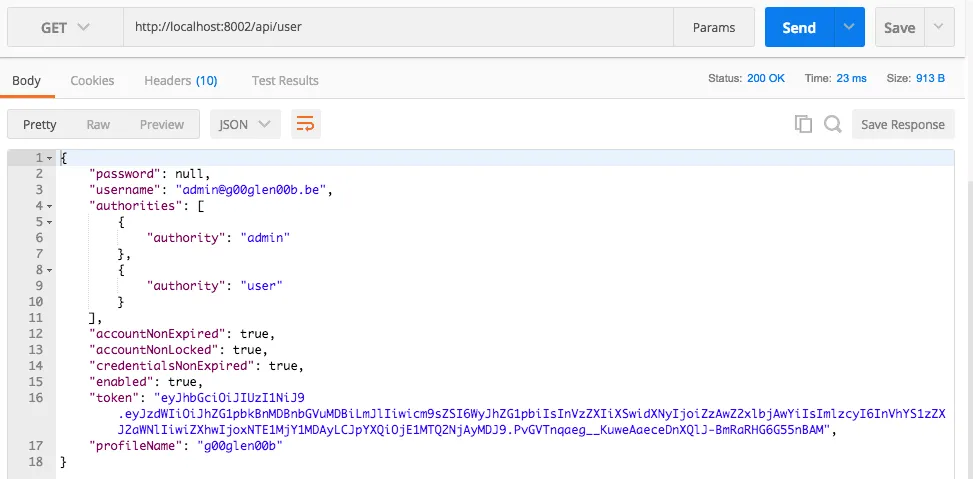Screen dimensions: 973x479
Task: Click the wrap lines icon
Action: point(305,125)
